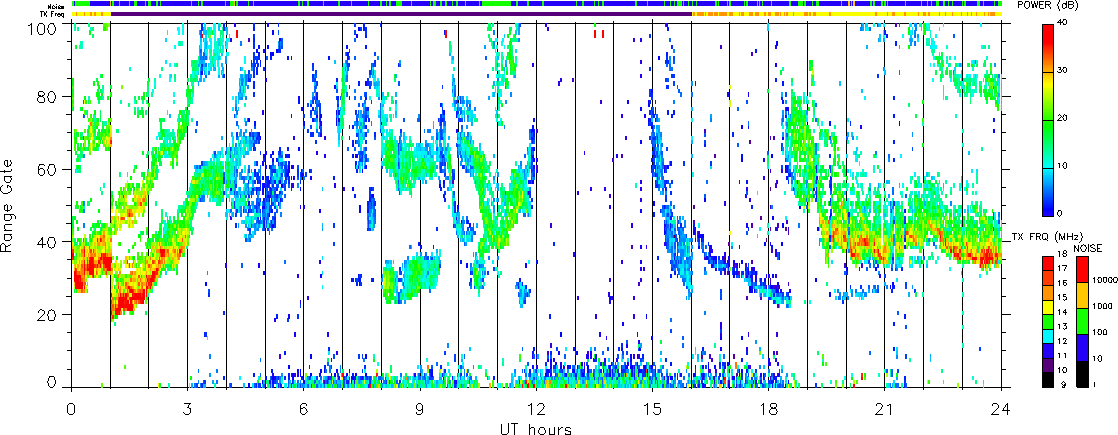Pick the green segment of NOISE colorbar
The width and height of the screenshot is (1118, 435).
(x=1082, y=321)
